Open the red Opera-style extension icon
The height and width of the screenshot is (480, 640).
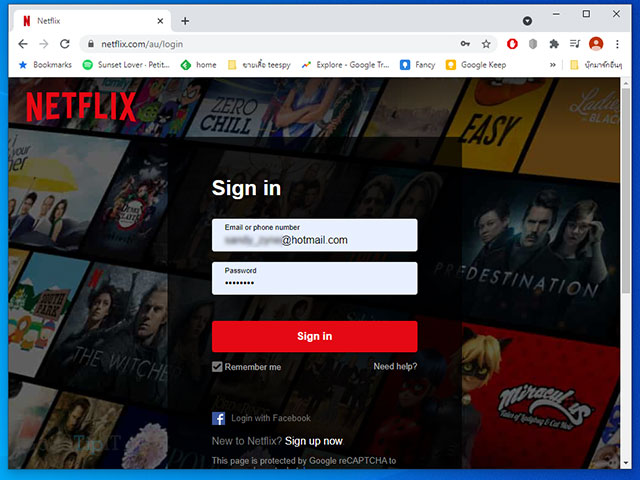(x=512, y=44)
